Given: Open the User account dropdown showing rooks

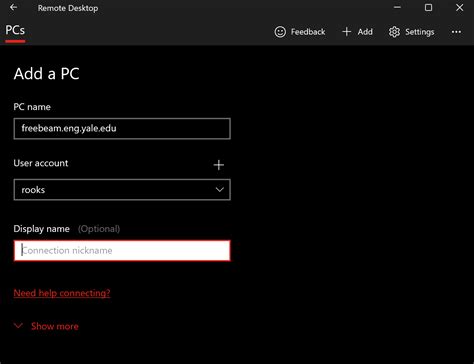Looking at the screenshot, I should click(122, 190).
